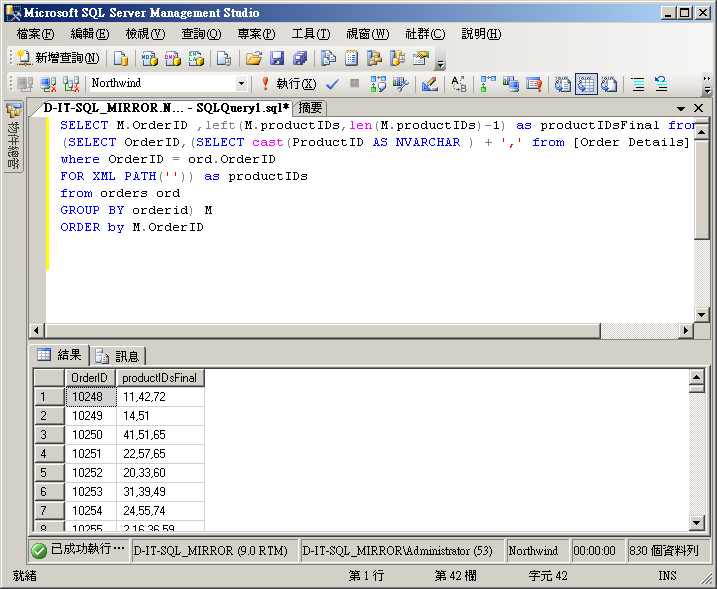Parse the query with blue checkmark
This screenshot has width=717, height=589.
point(332,84)
